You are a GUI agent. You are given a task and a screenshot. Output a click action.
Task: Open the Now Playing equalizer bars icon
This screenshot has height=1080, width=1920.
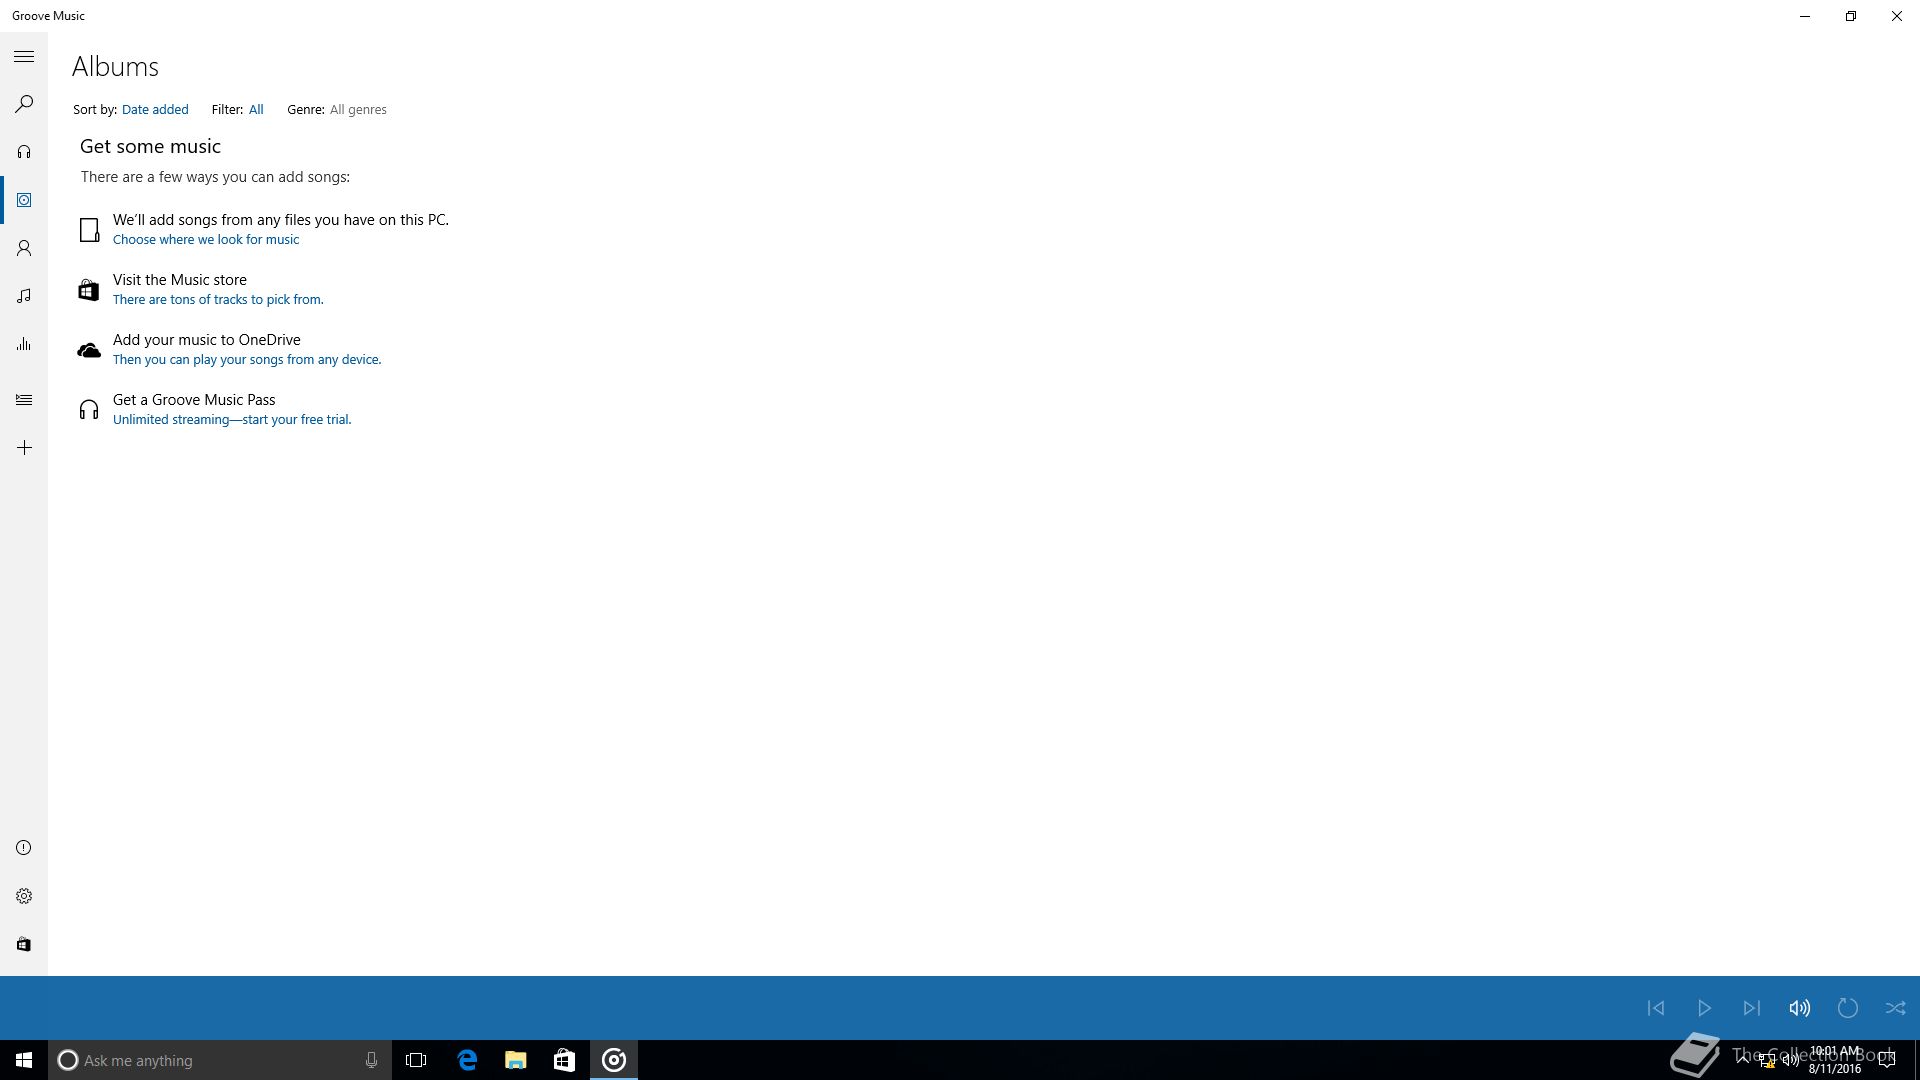point(24,344)
